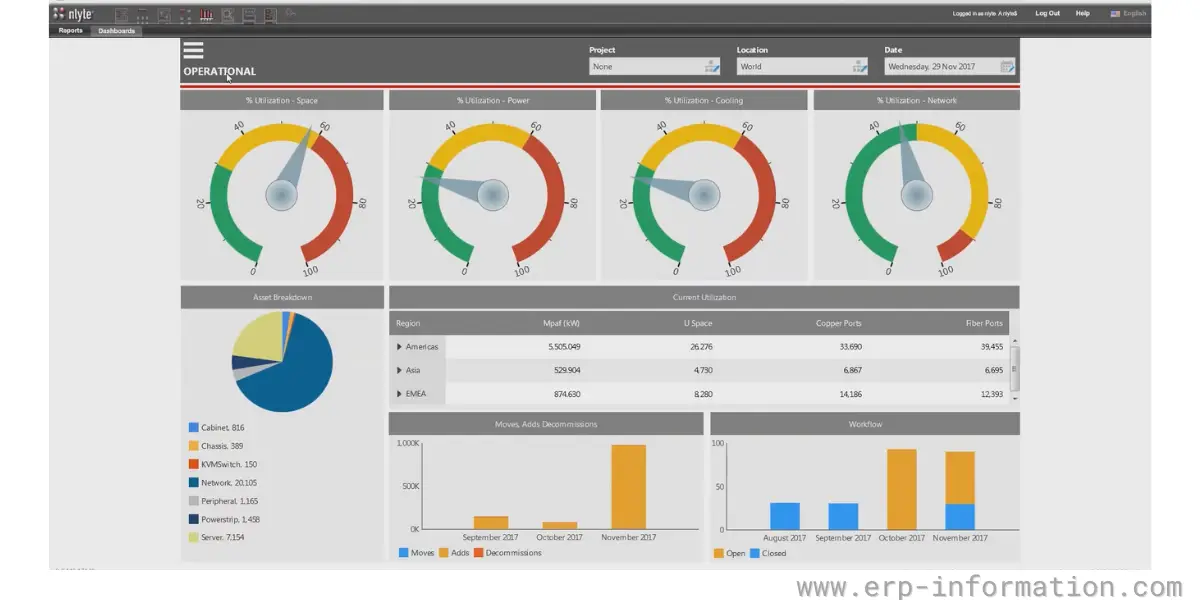Image resolution: width=1200 pixels, height=600 pixels.
Task: Open the hamburger menu above OPERATIONAL
Action: 193,51
